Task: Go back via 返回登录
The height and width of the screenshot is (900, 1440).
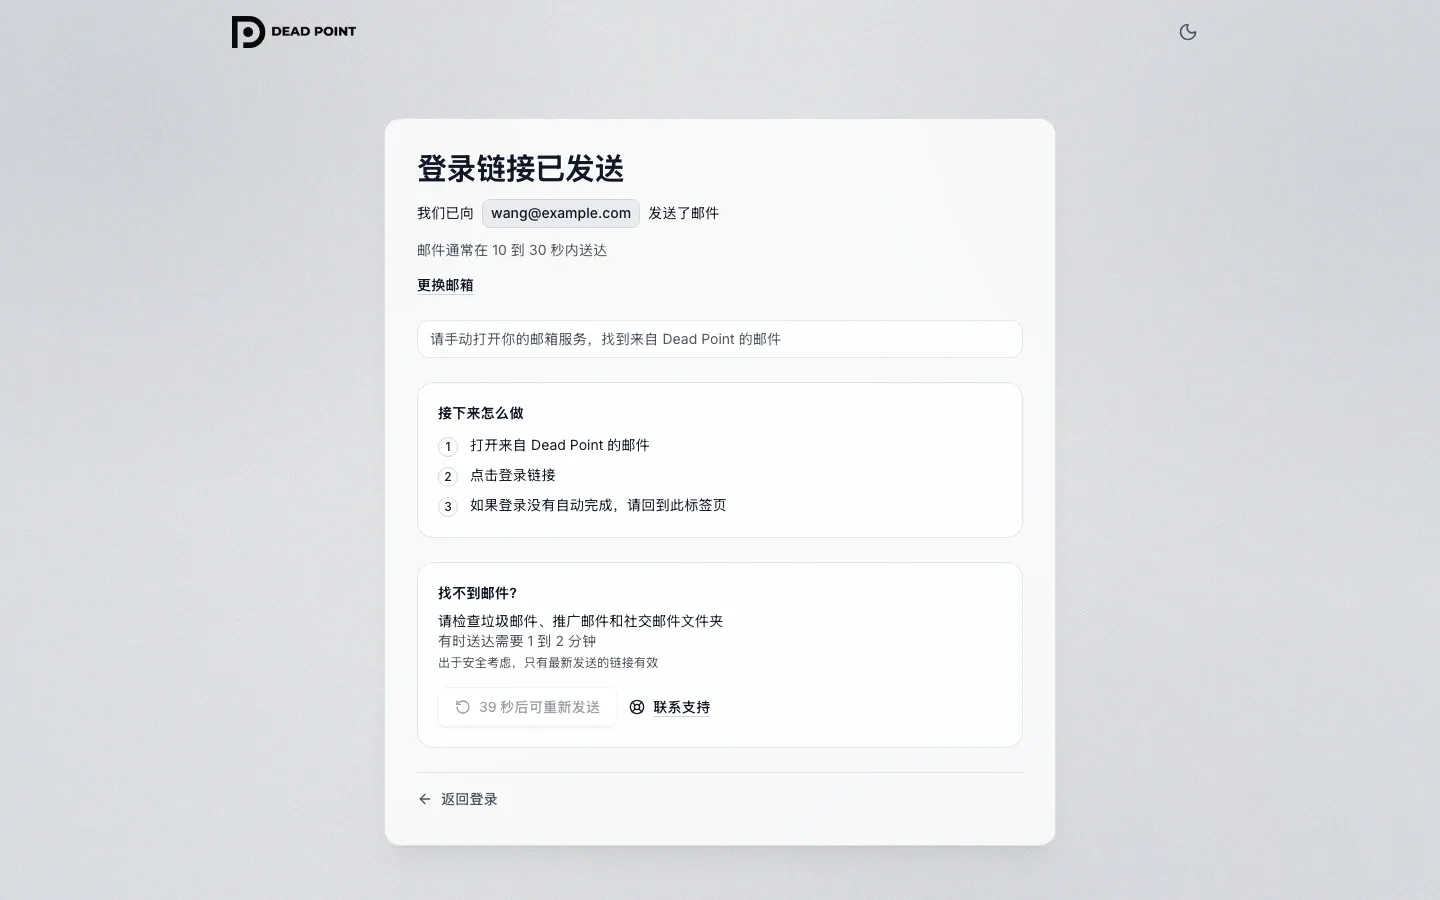Action: 458,799
